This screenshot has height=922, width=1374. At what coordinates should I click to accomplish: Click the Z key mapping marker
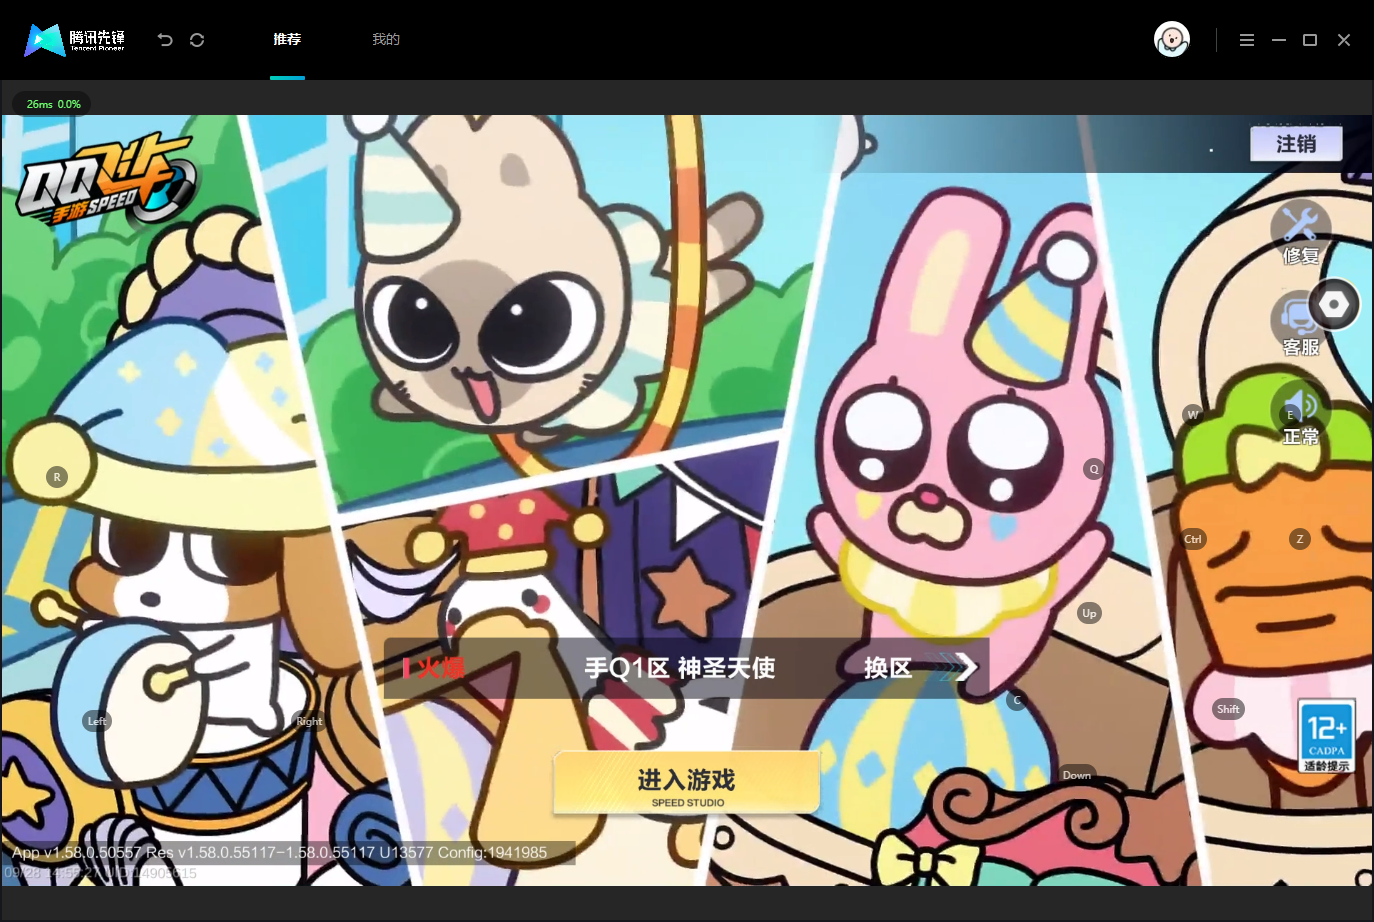click(x=1300, y=539)
